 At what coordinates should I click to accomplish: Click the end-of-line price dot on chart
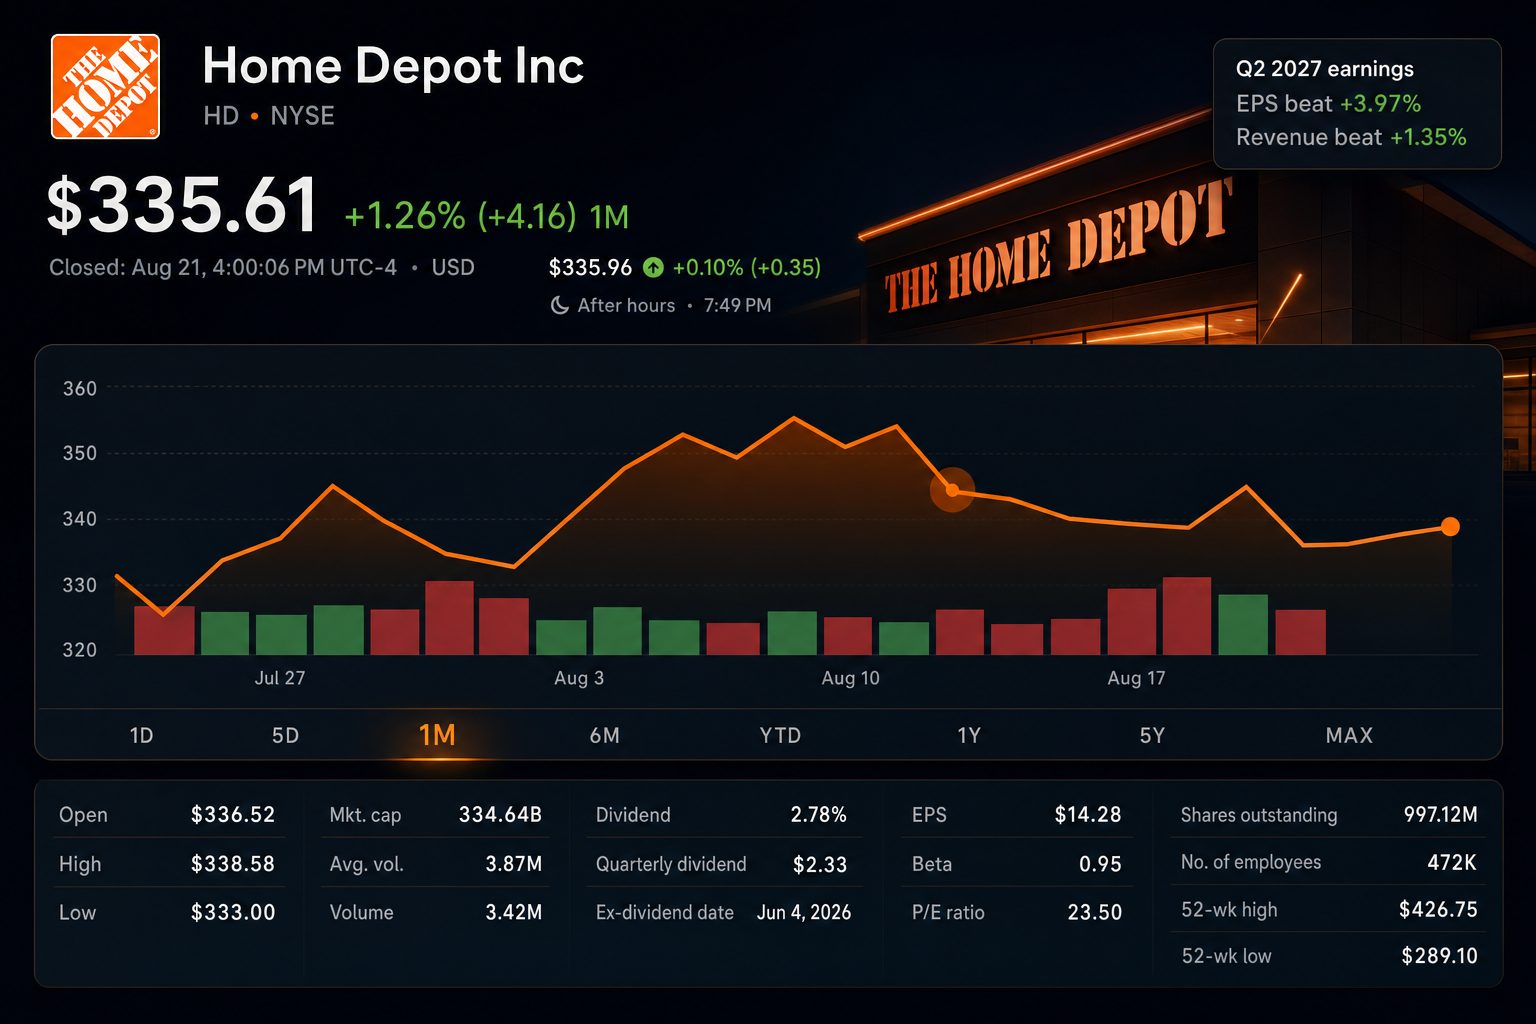(x=1450, y=526)
